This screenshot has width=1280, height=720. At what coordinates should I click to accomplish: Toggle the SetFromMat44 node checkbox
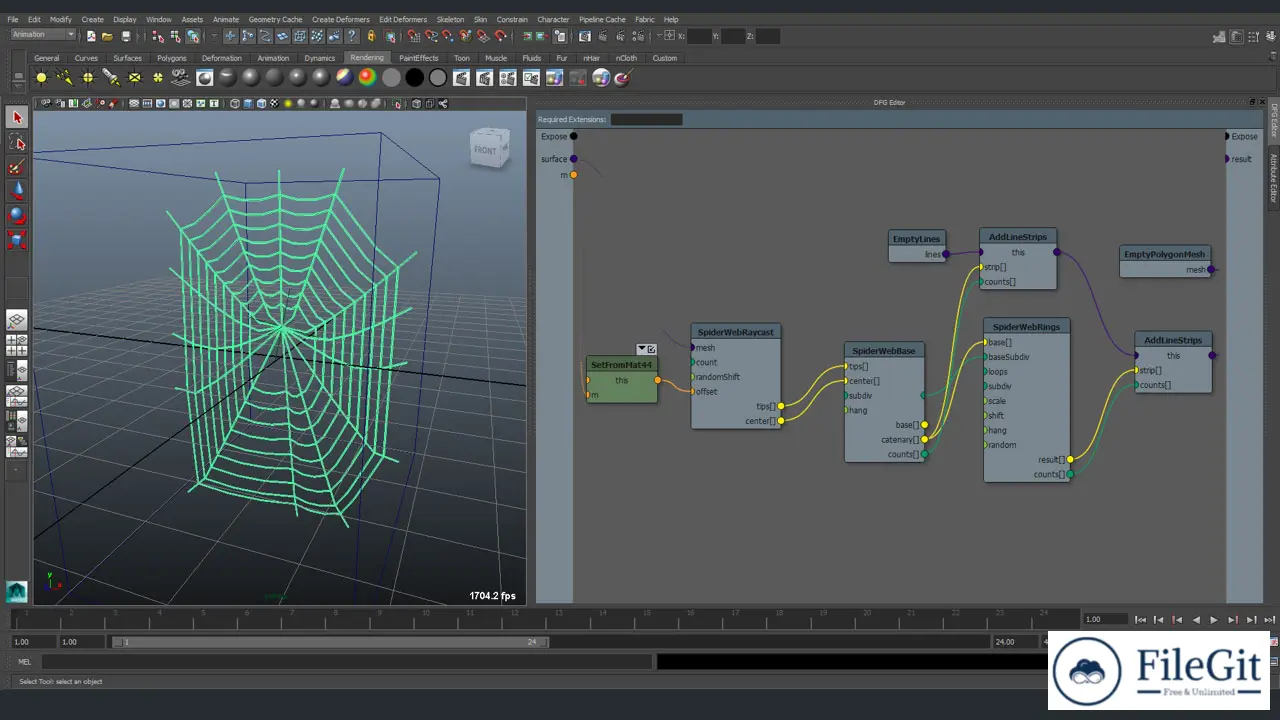tap(651, 349)
